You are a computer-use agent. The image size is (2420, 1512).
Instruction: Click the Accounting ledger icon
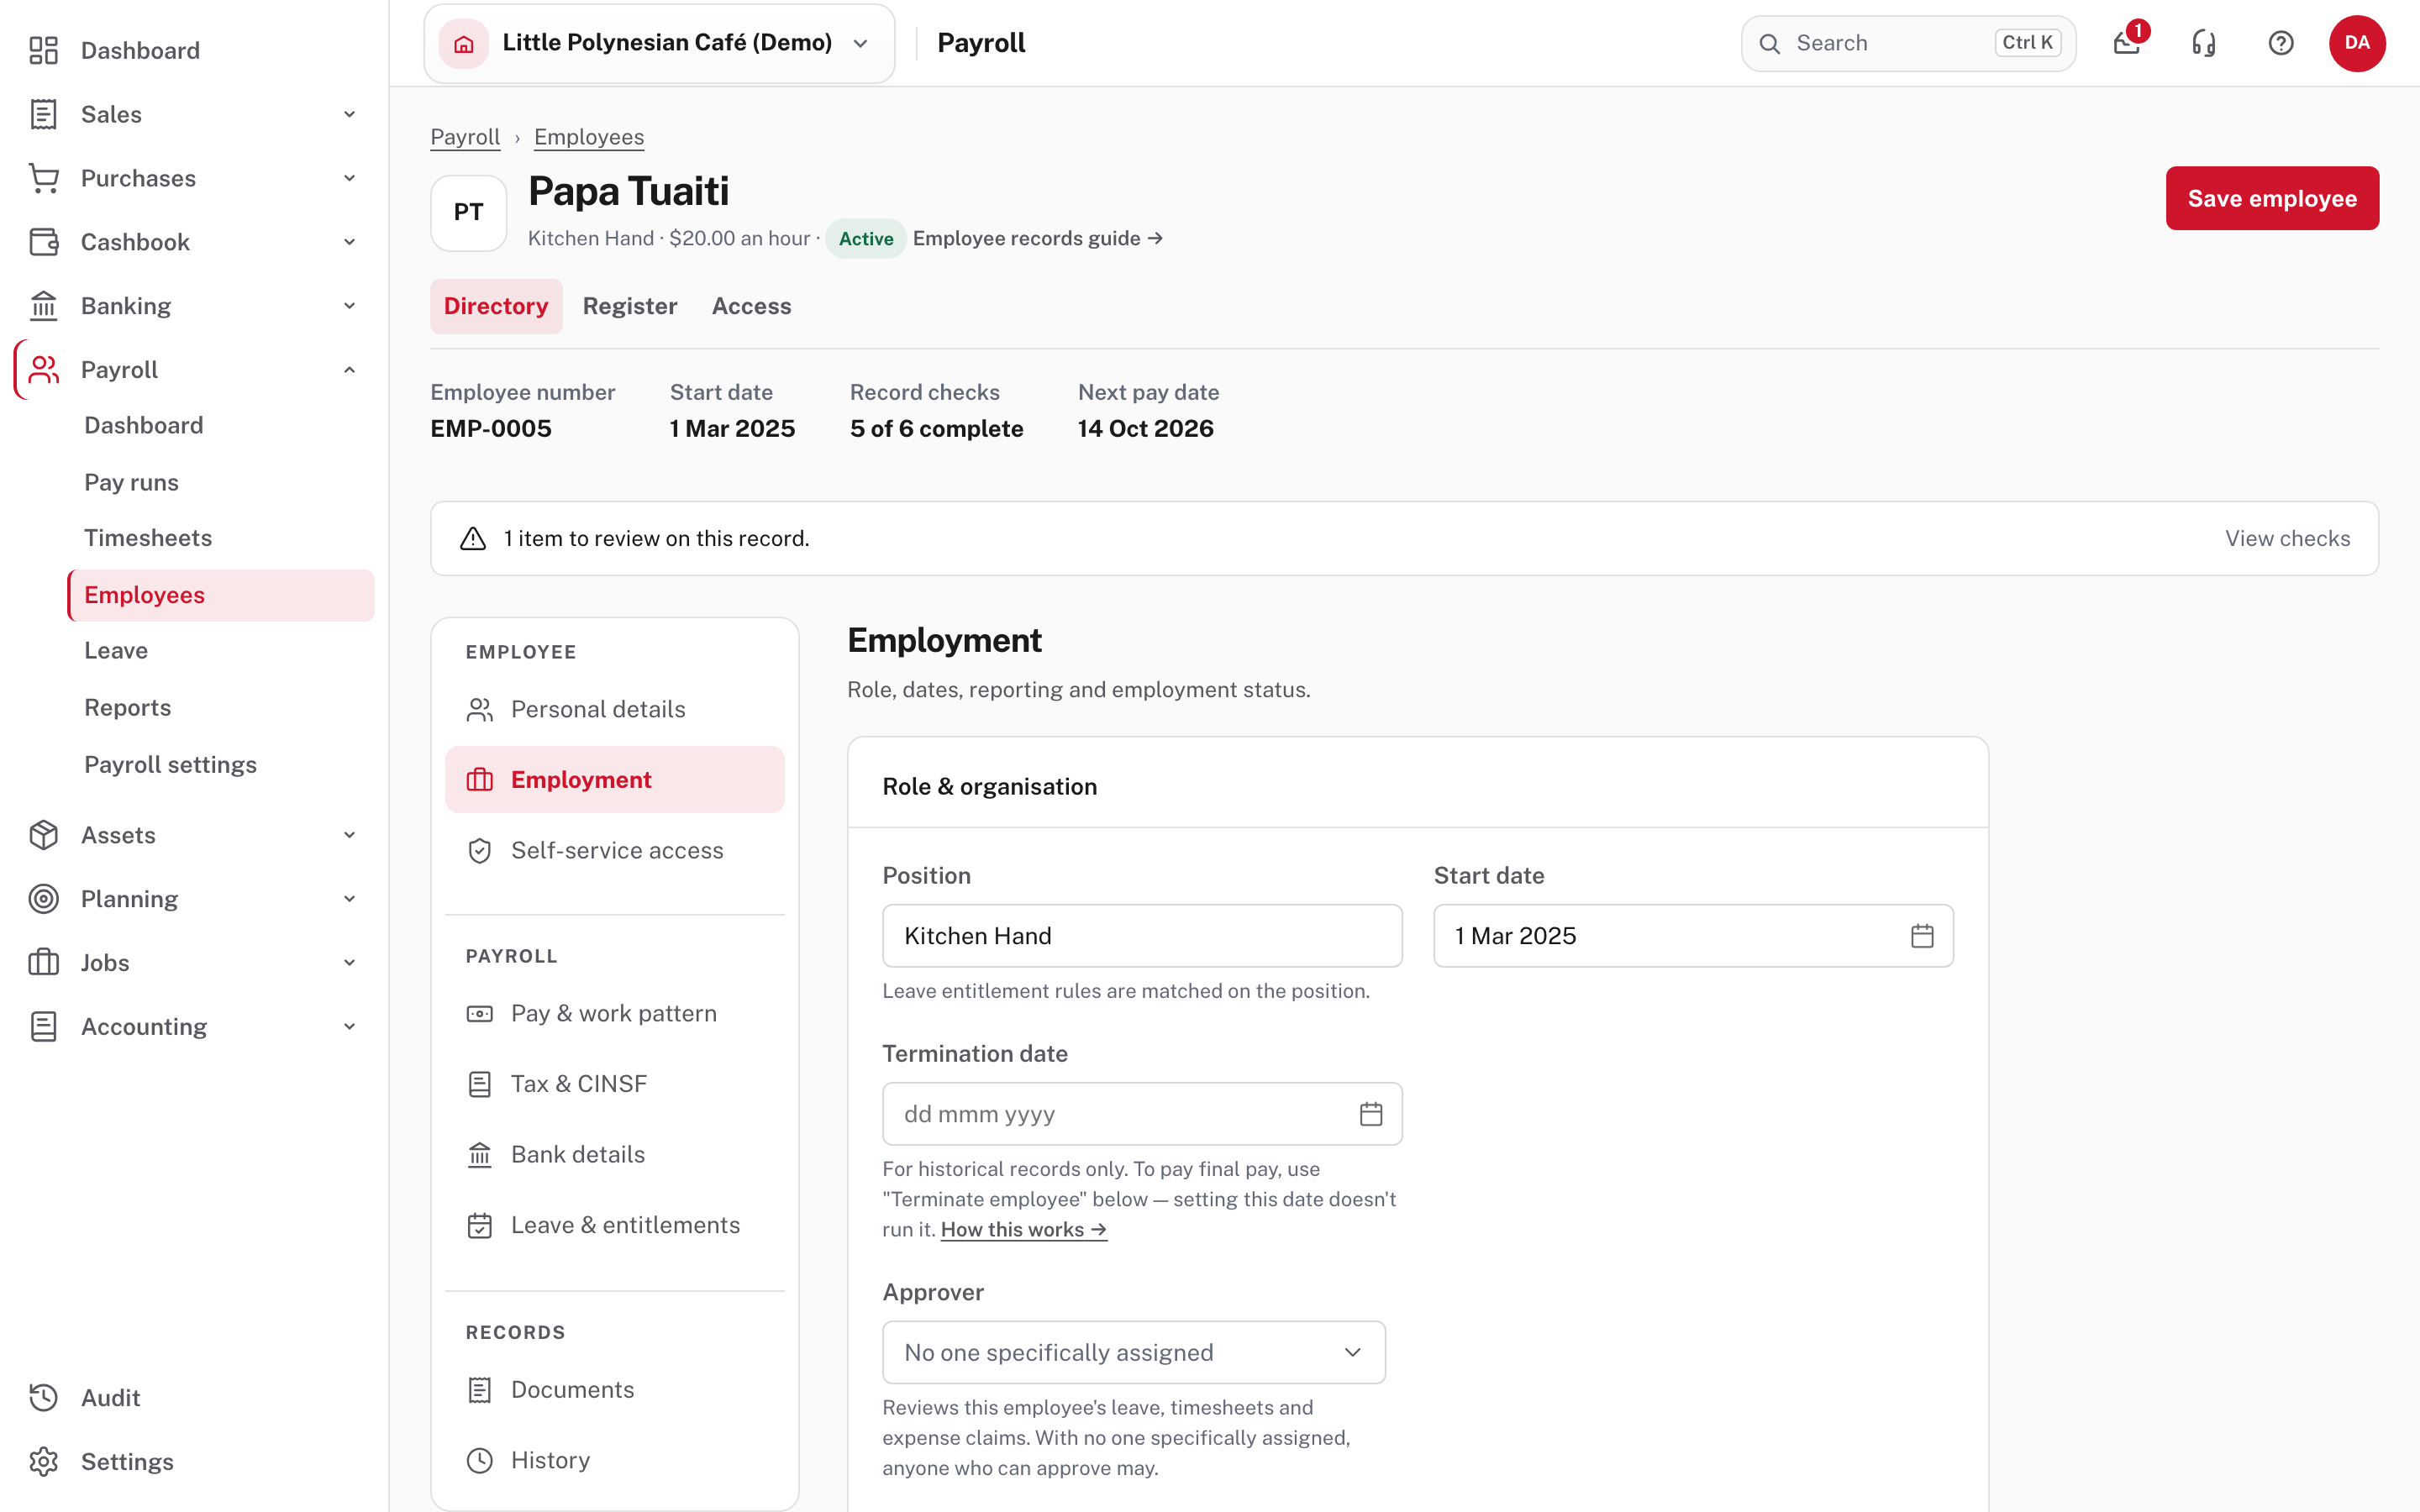pyautogui.click(x=43, y=1027)
